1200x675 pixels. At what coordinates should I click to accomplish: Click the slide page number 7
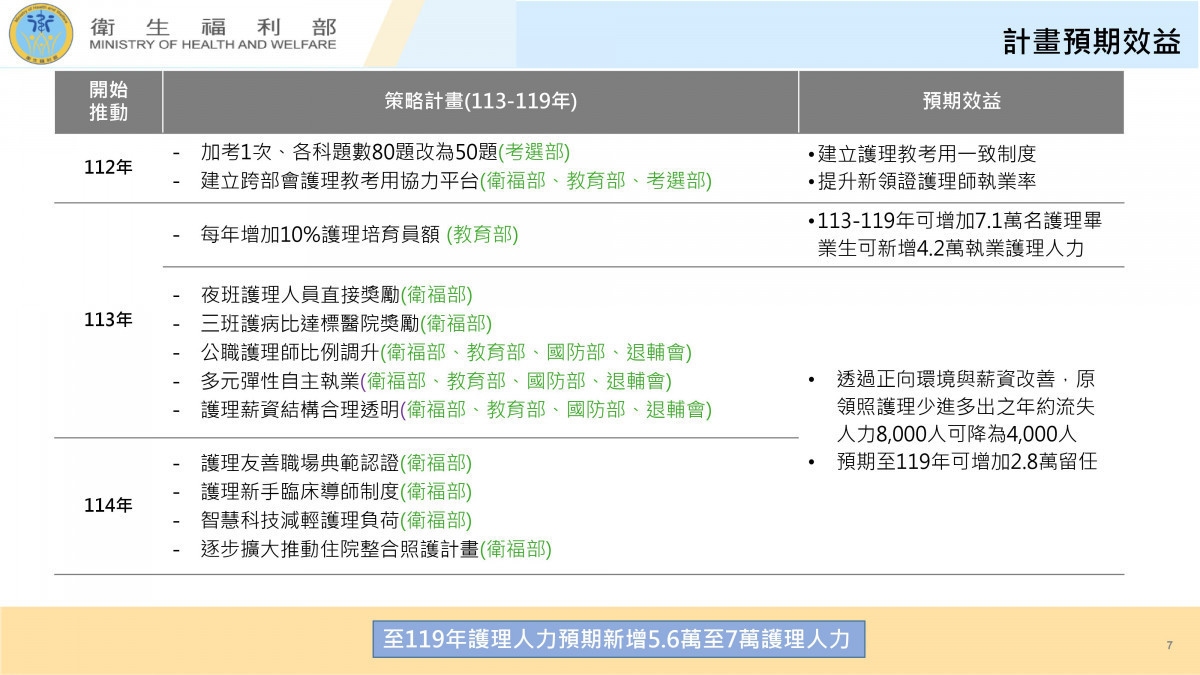[x=1169, y=645]
